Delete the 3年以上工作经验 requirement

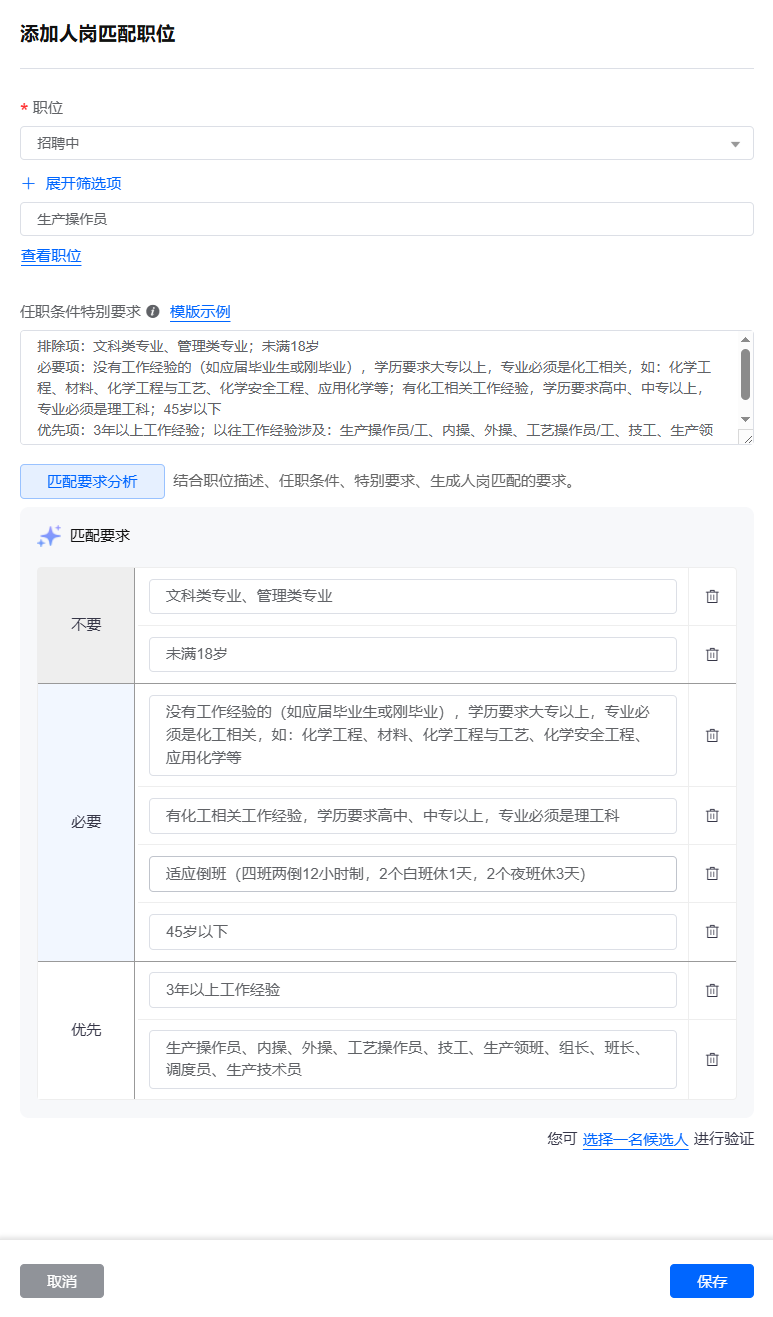712,990
